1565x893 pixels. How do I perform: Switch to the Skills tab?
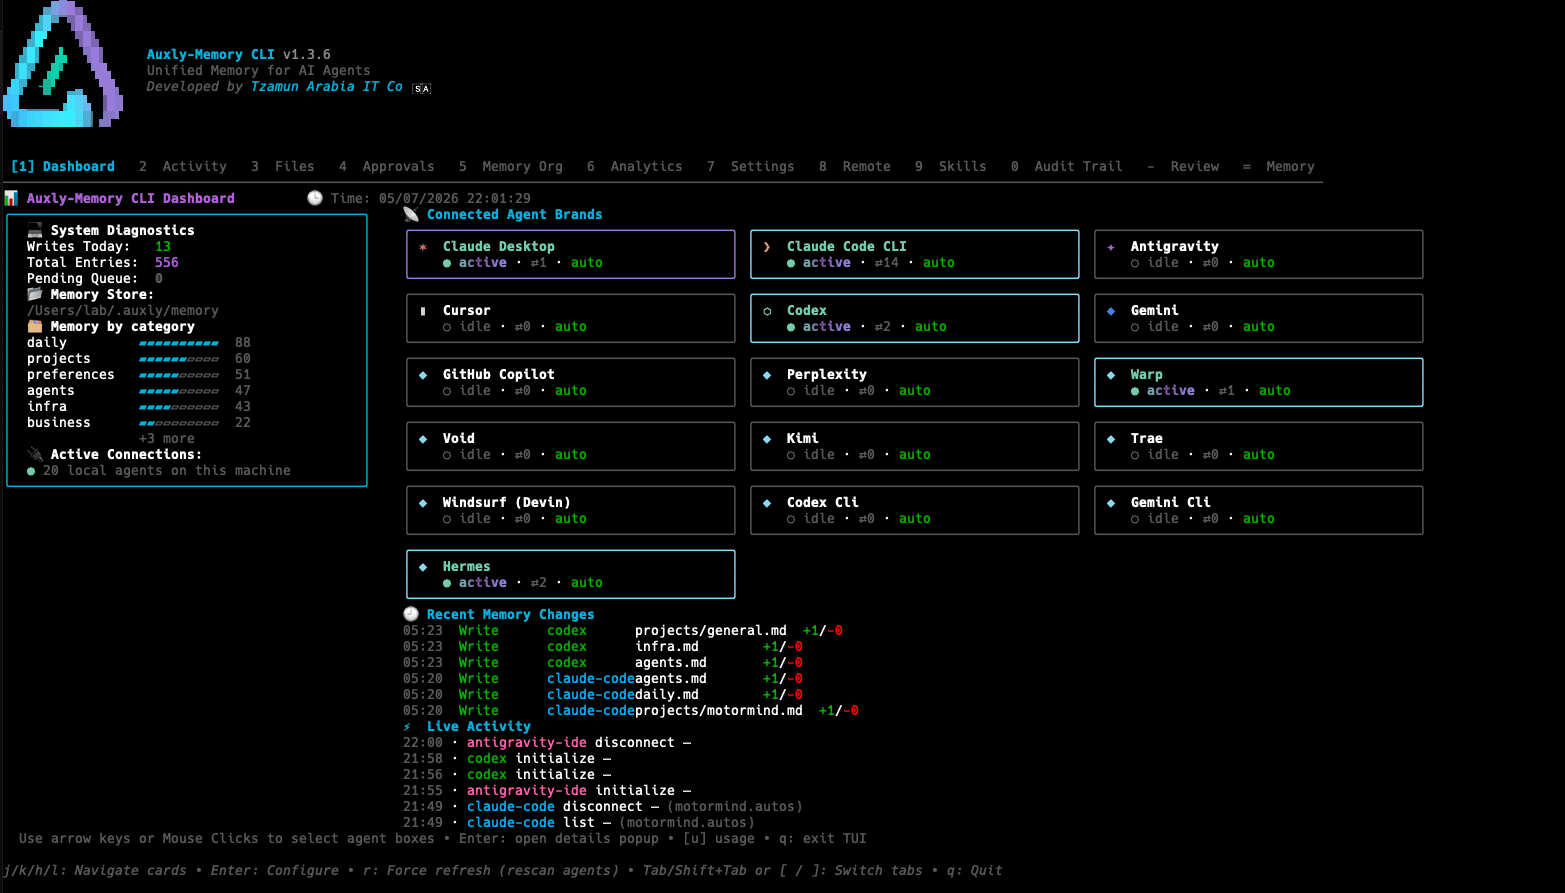tap(951, 167)
